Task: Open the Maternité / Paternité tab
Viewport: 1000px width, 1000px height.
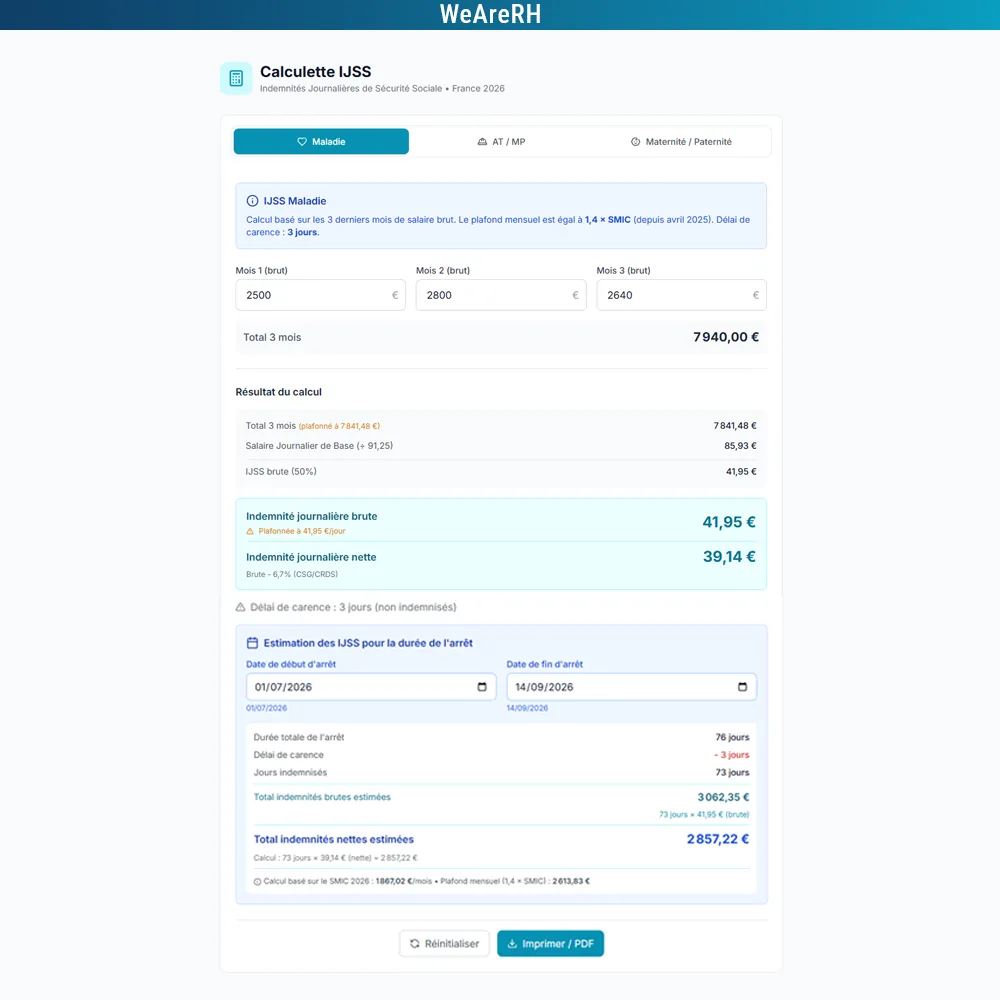Action: (680, 142)
